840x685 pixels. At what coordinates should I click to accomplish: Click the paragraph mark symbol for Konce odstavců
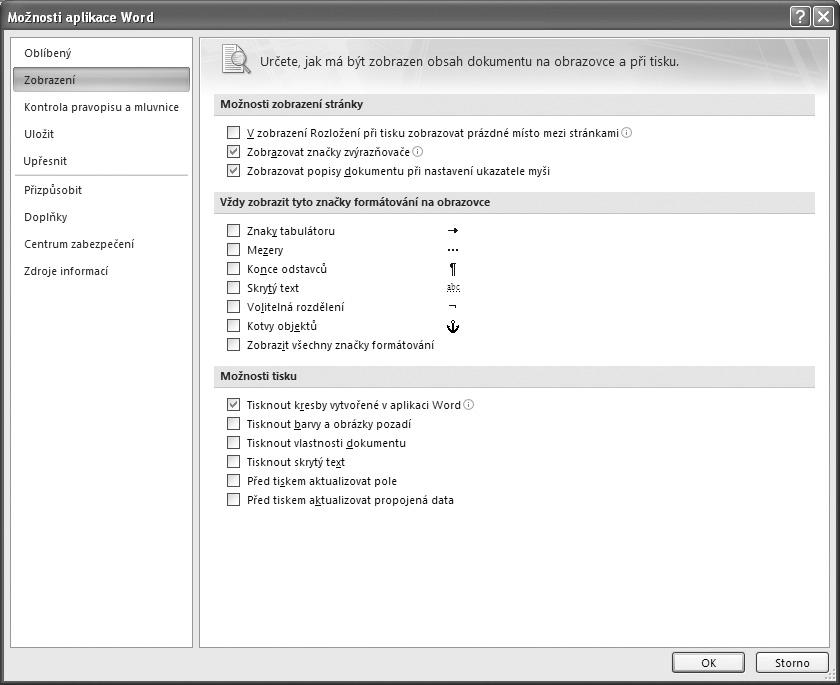coord(453,269)
